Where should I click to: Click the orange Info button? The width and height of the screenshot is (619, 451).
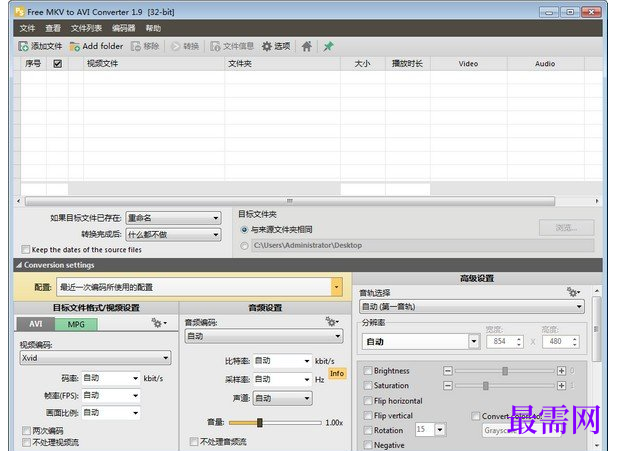[x=337, y=373]
